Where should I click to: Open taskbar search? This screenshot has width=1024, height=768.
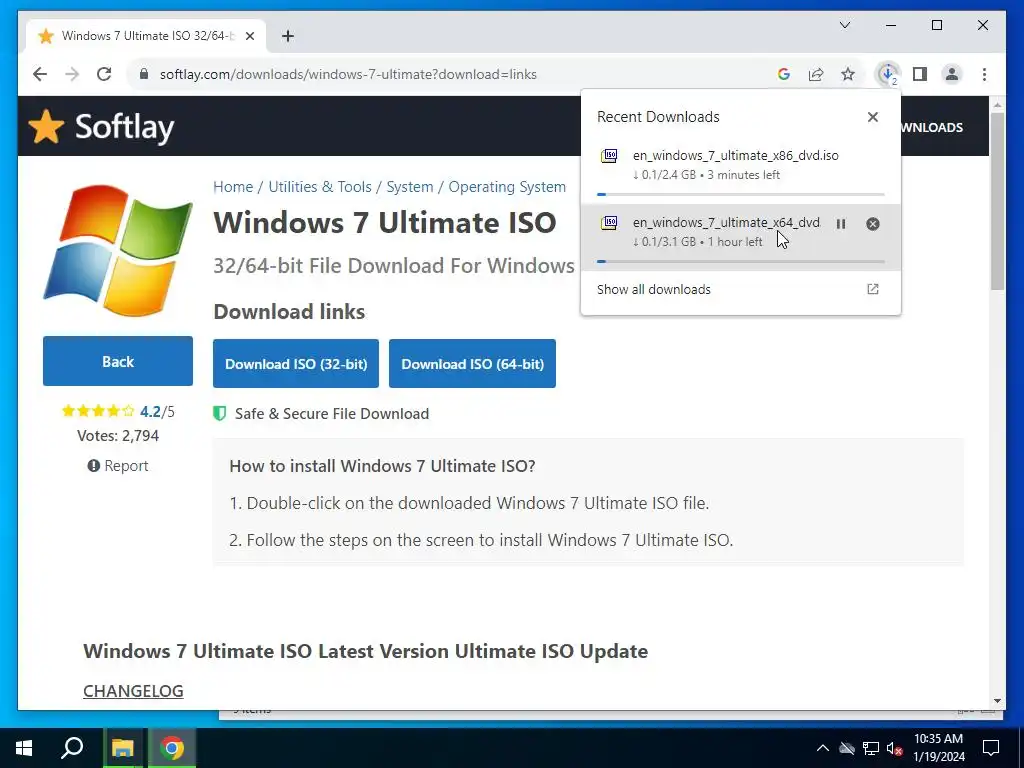pyautogui.click(x=72, y=748)
